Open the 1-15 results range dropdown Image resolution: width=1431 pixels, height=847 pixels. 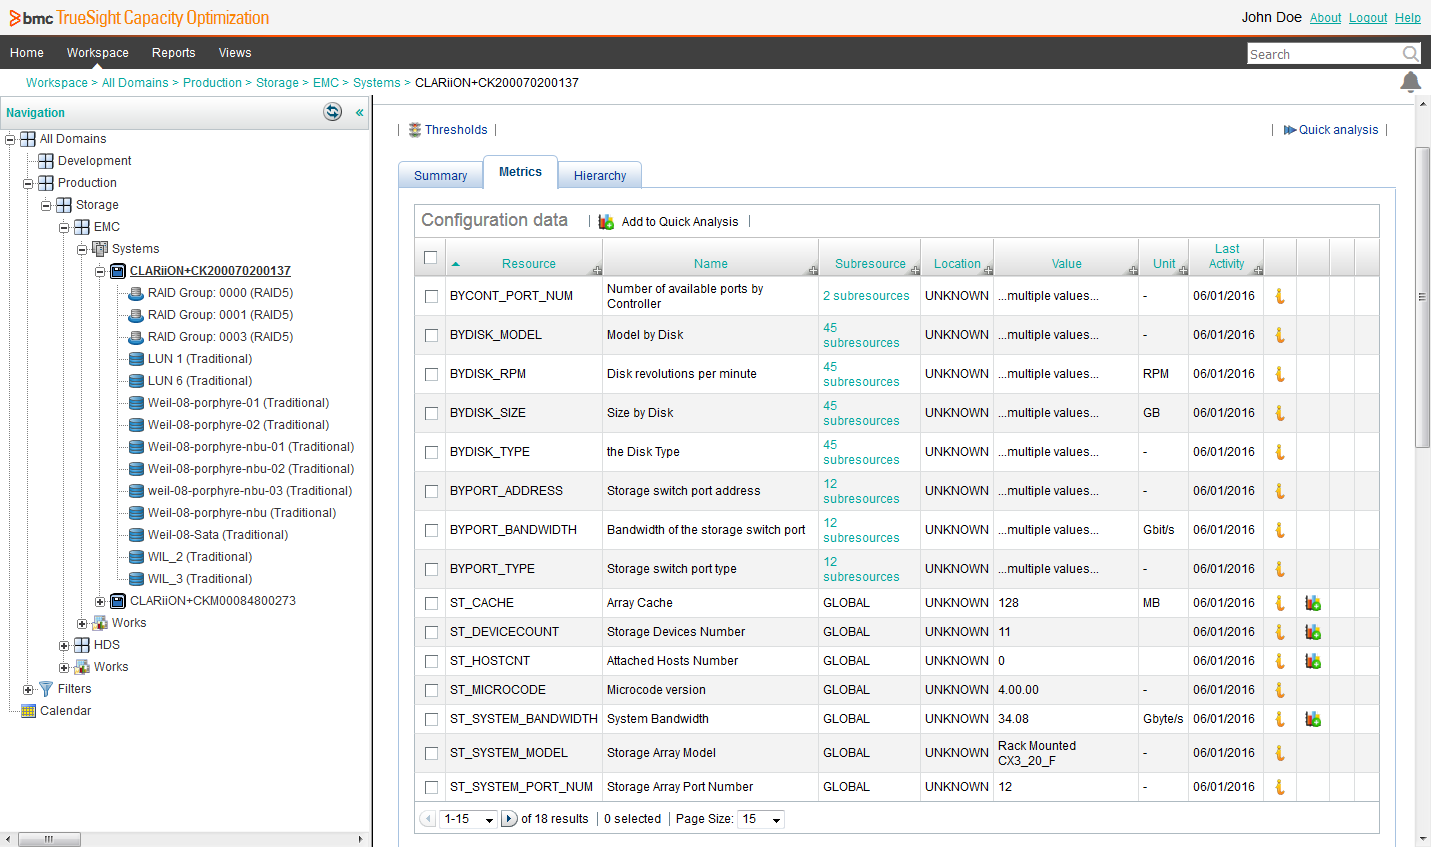coord(469,819)
